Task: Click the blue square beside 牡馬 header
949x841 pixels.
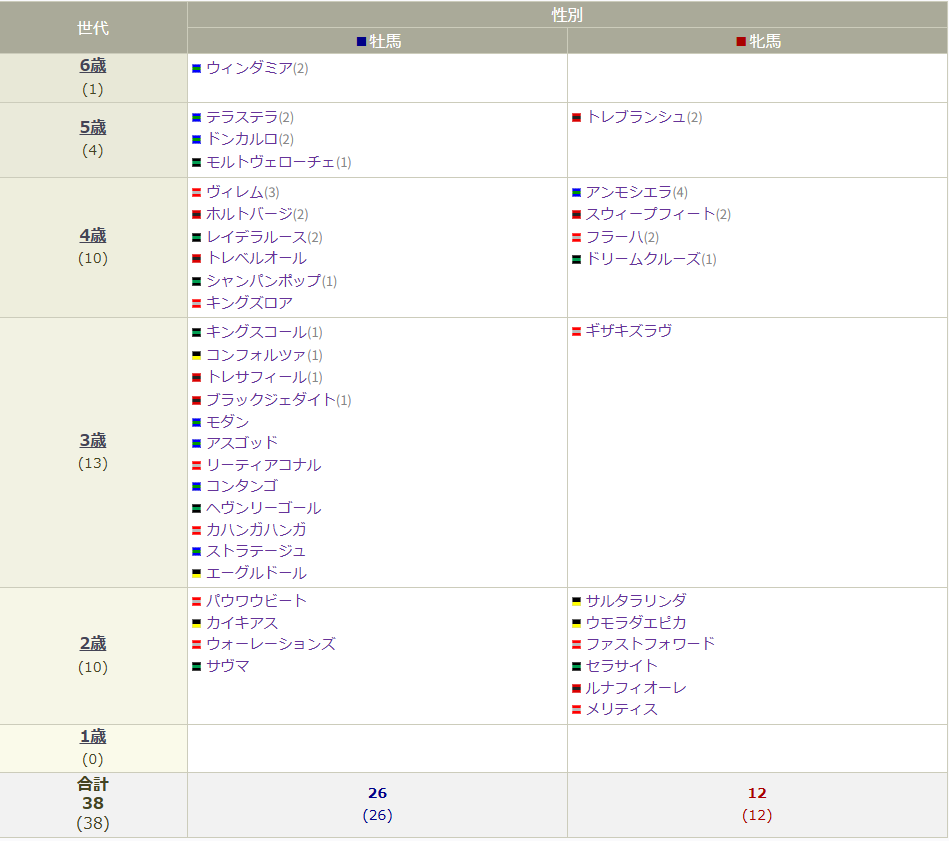Action: (362, 42)
